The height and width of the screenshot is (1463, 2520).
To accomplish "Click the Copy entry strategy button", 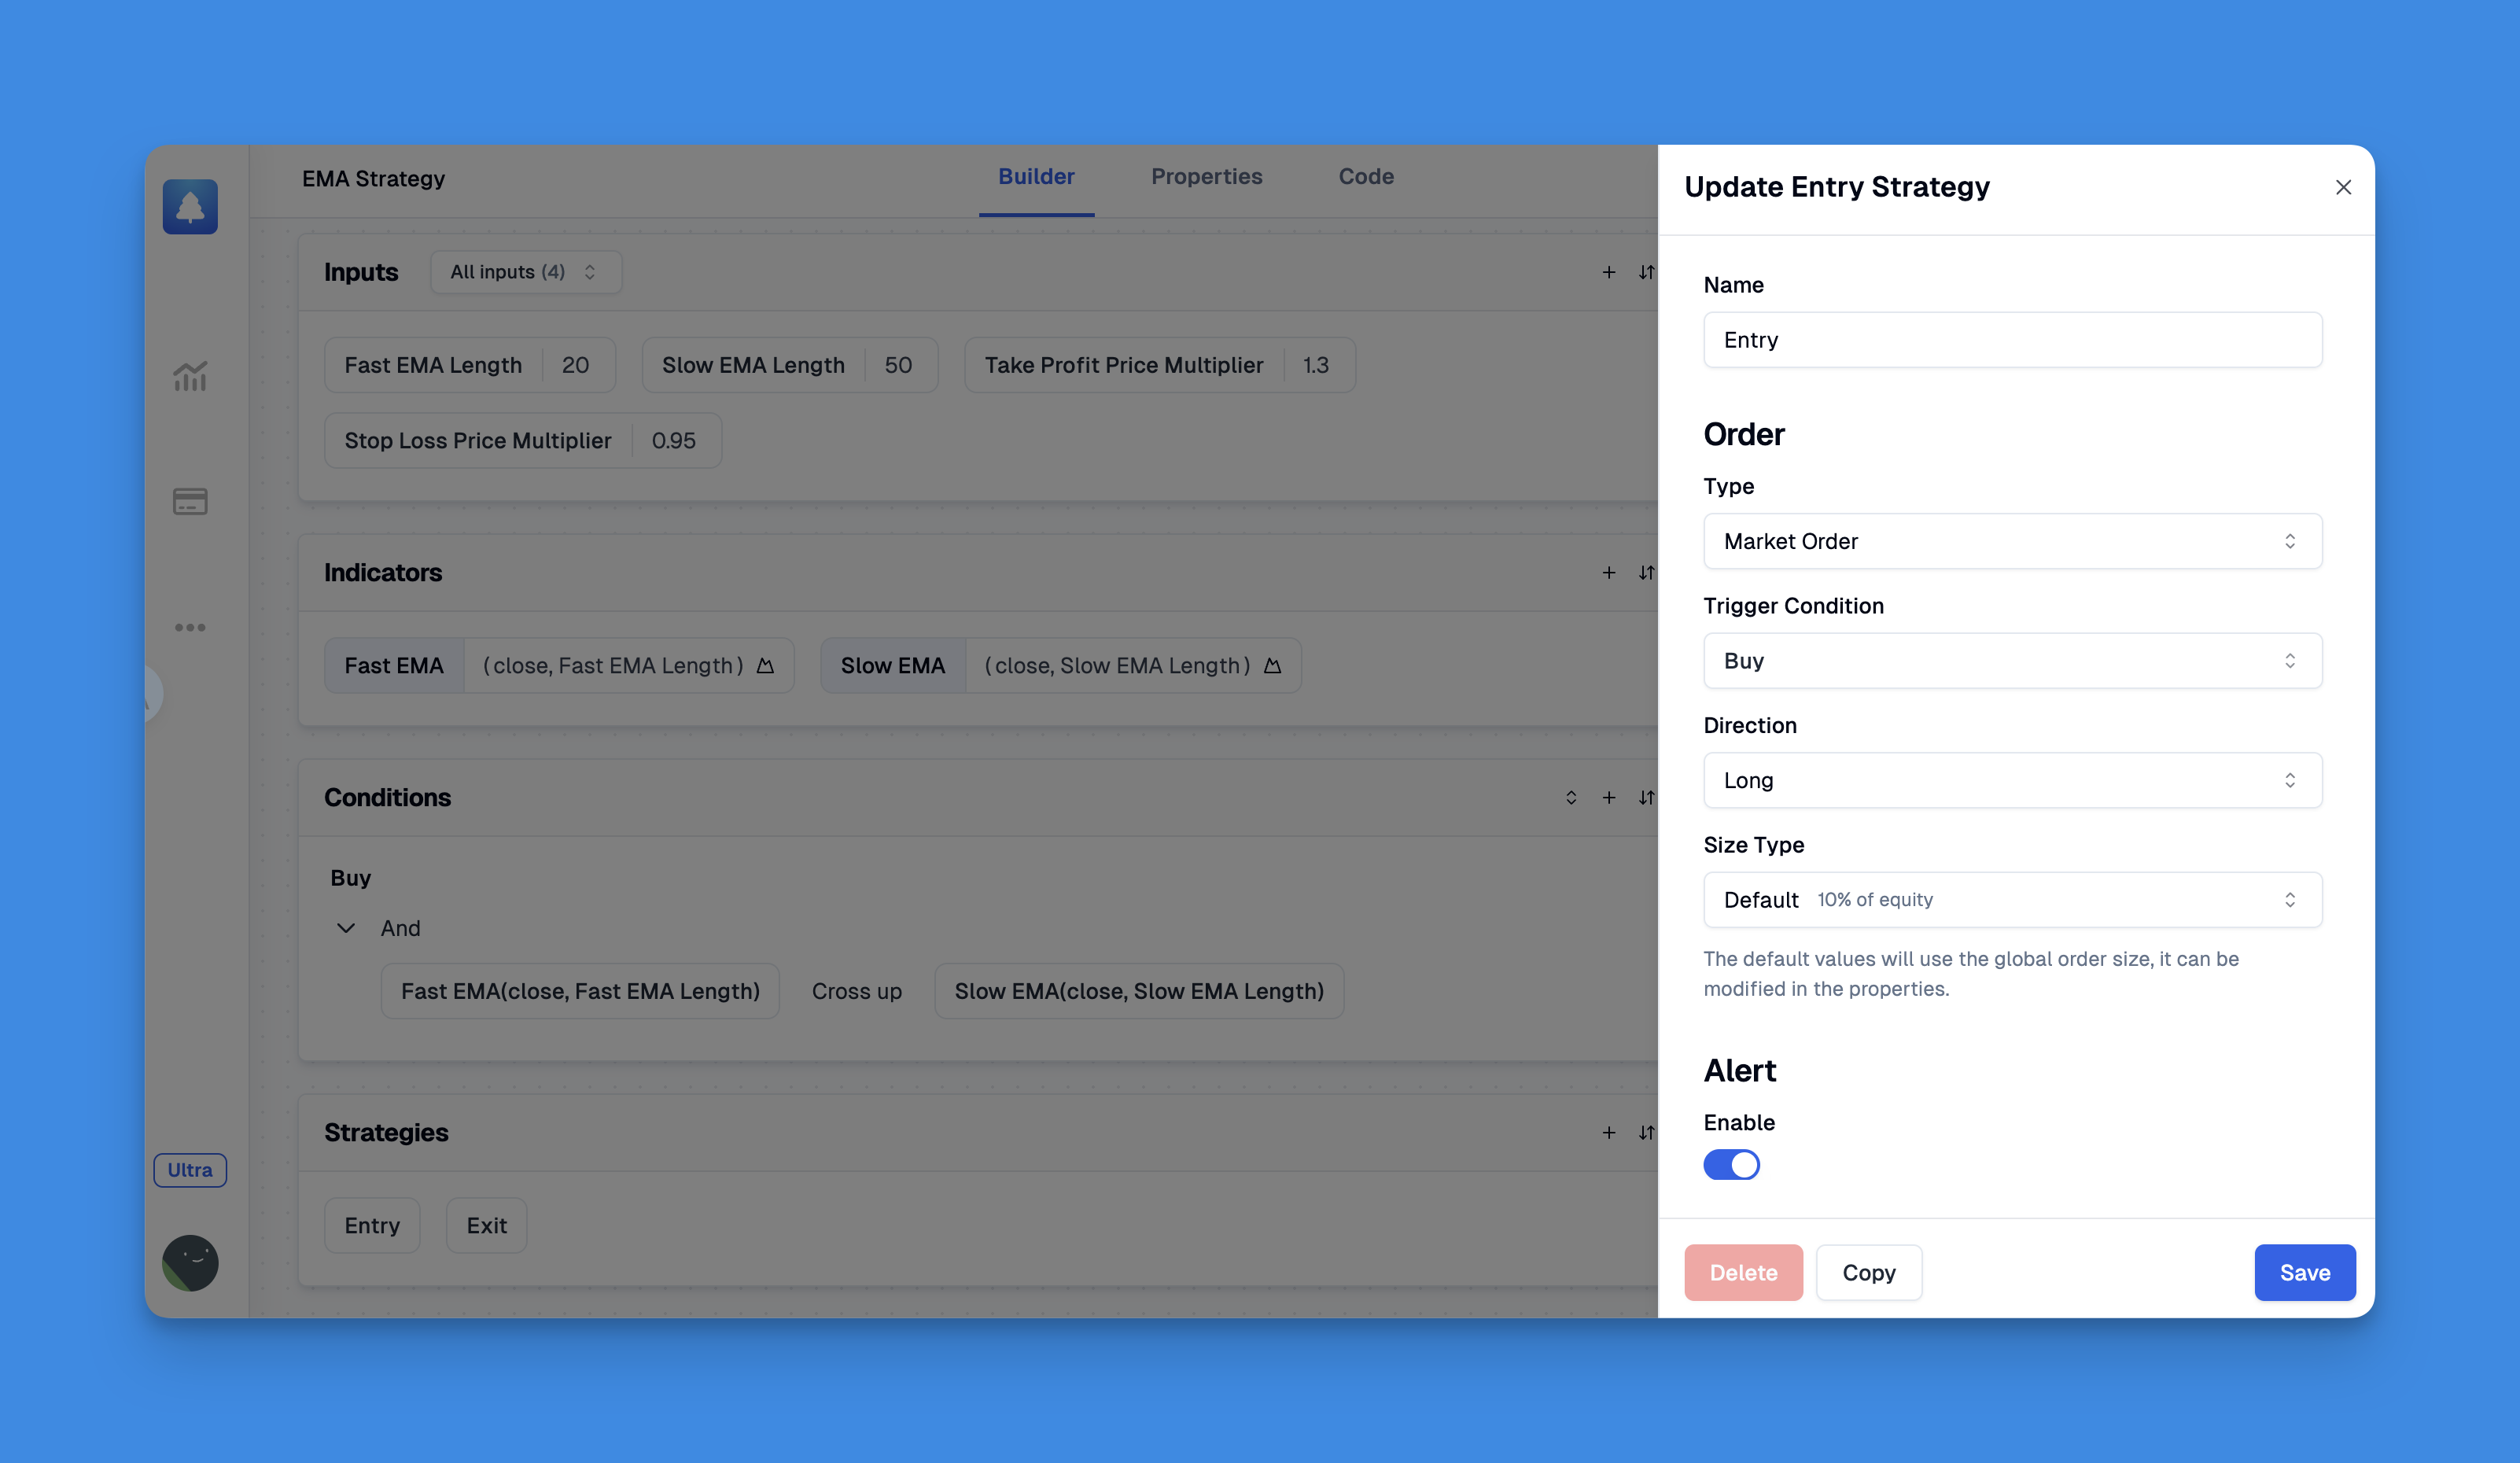I will [1869, 1271].
